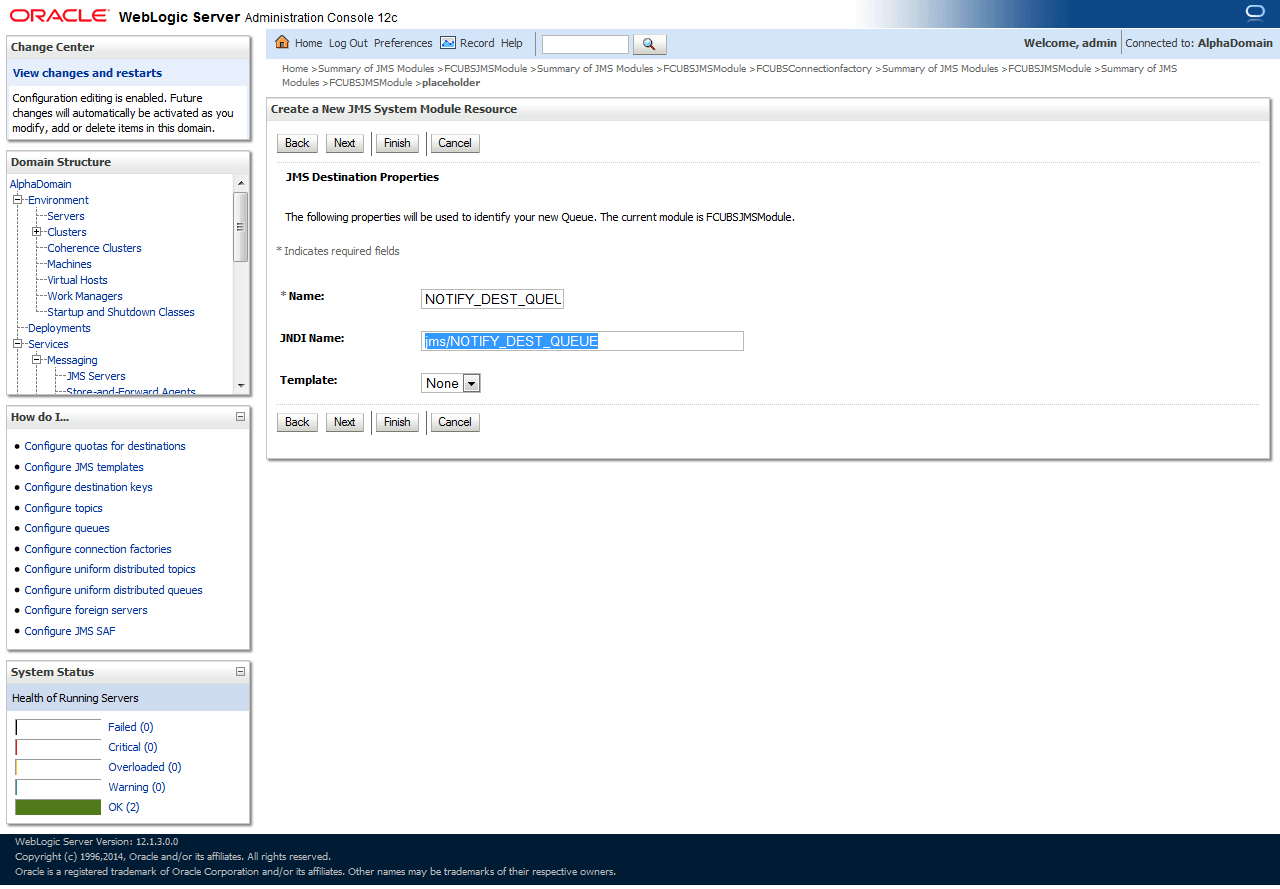Screen dimensions: 1280x889
Task: Select Virtual Hosts tree item
Action: tap(77, 280)
